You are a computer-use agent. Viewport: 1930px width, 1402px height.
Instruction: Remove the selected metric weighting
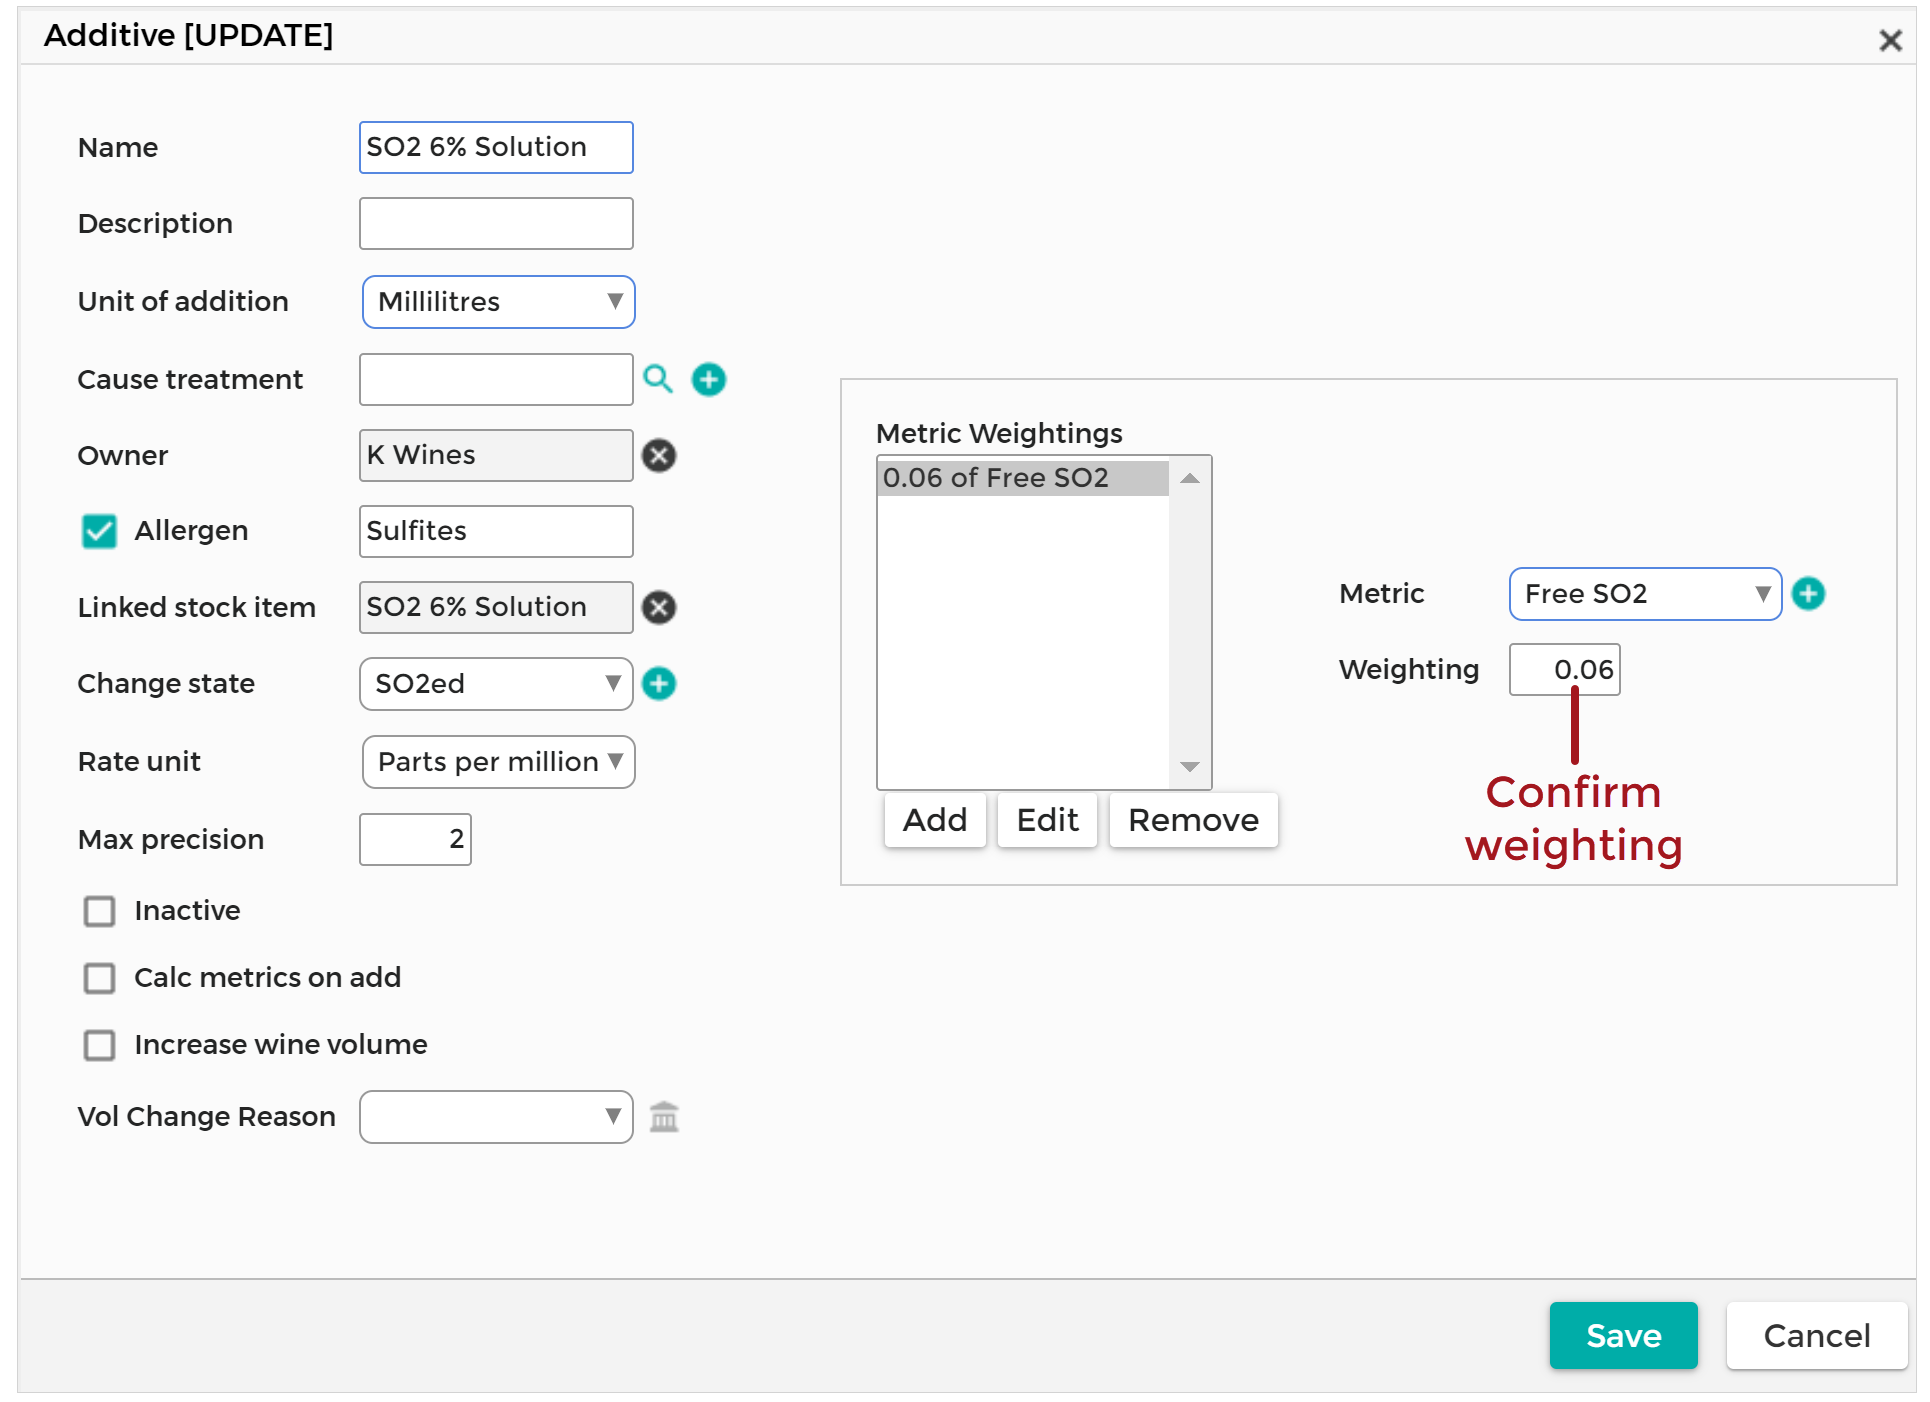(1193, 820)
